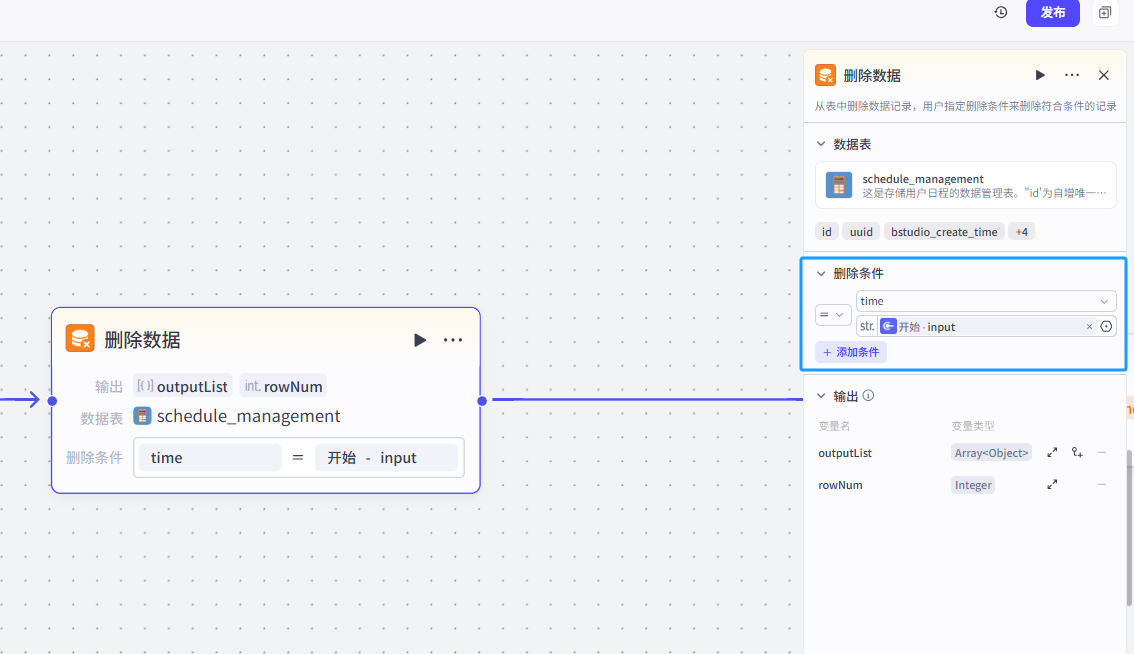Collapse the 删除条件 section

[821, 273]
